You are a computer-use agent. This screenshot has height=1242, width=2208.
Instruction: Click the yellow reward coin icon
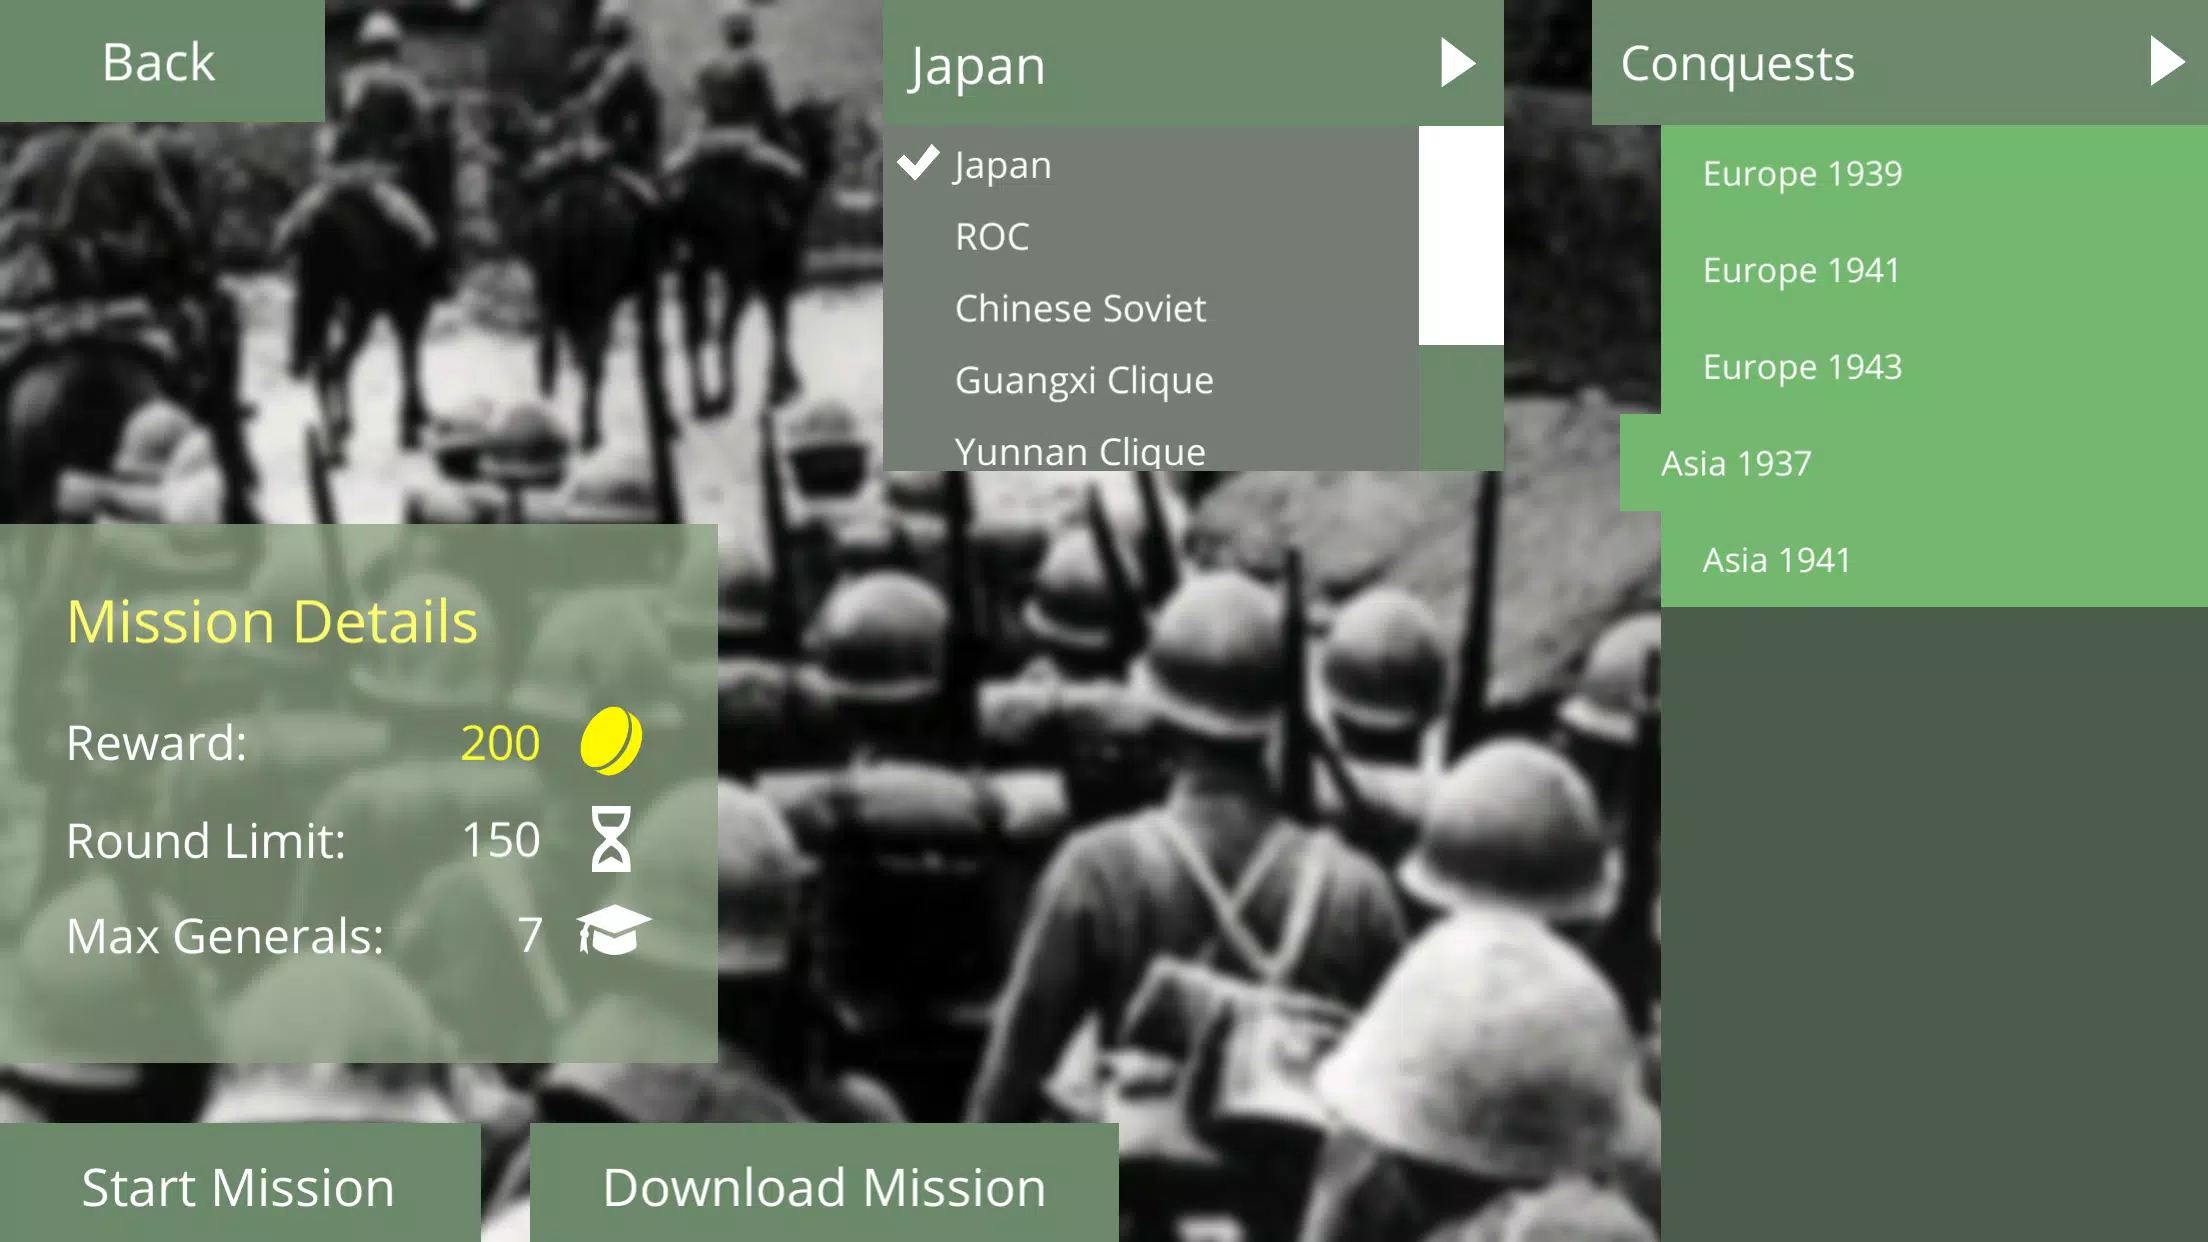tap(611, 741)
